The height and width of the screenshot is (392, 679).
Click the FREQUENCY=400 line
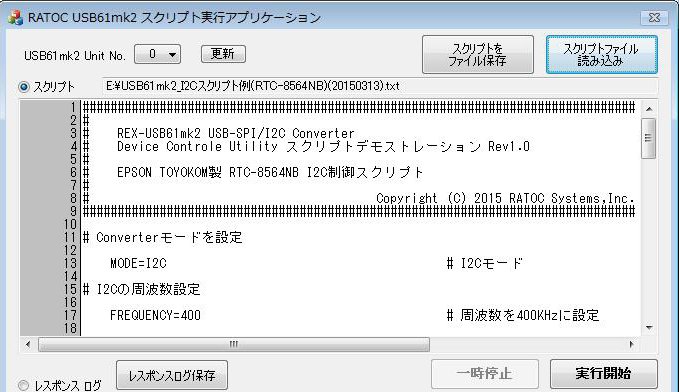click(155, 315)
